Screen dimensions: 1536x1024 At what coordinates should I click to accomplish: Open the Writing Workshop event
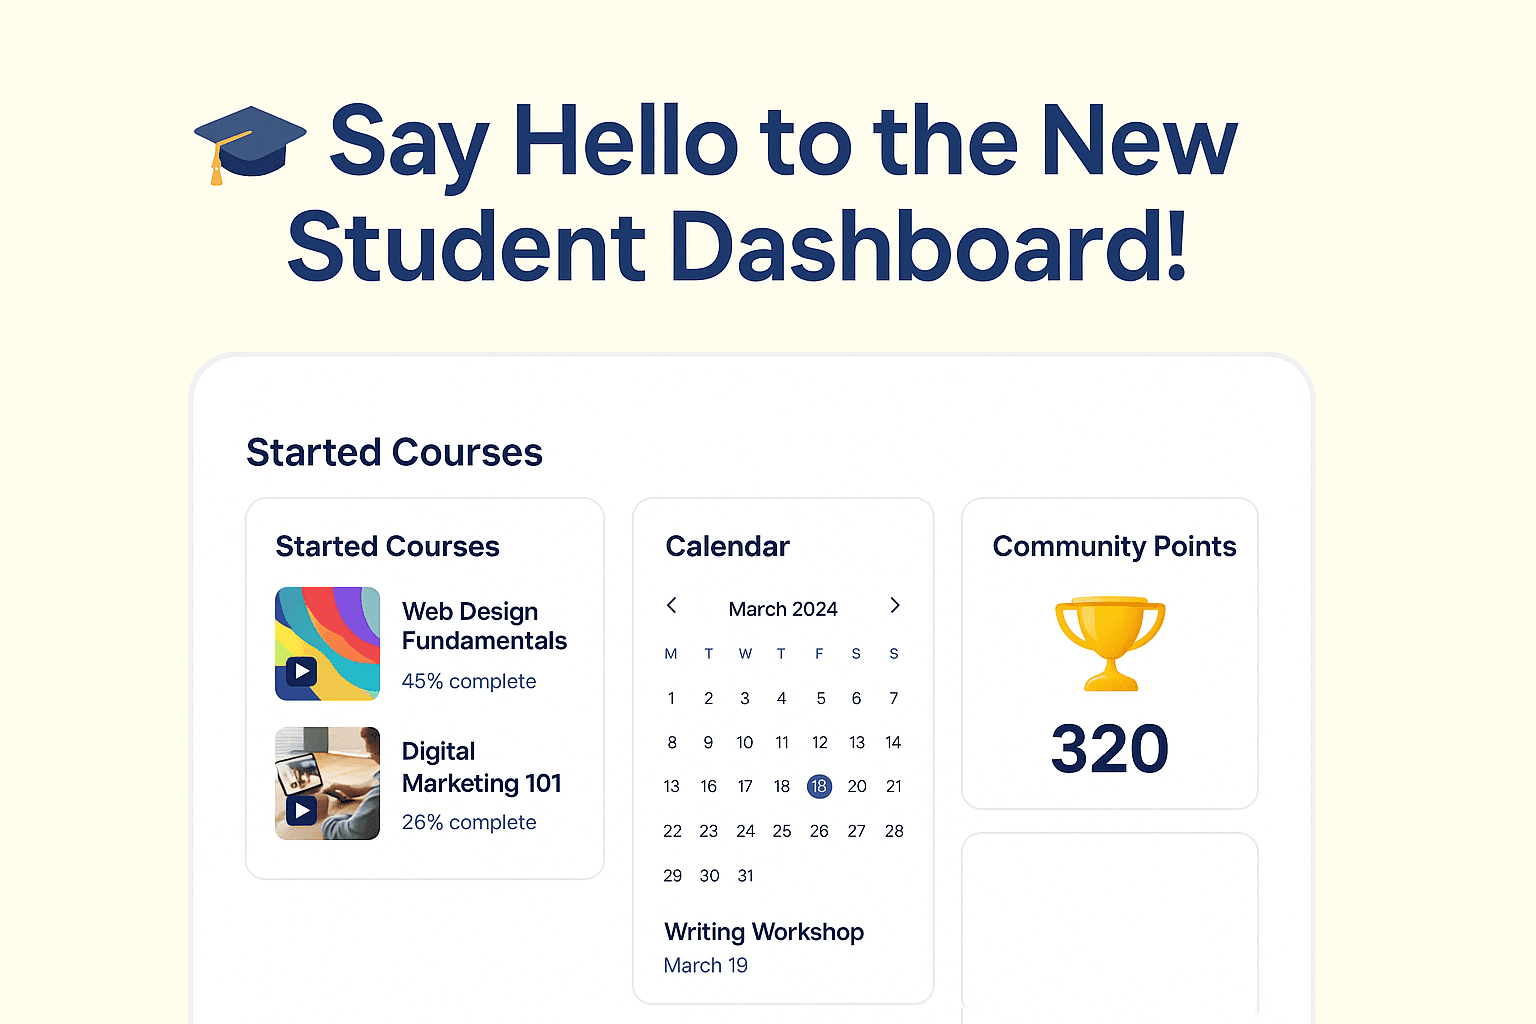764,932
